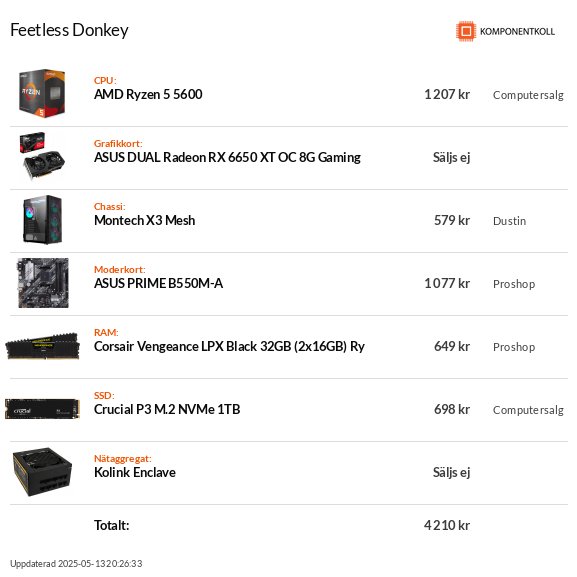
Task: Click the Komponentkoll chip logo icon
Action: pyautogui.click(x=466, y=31)
